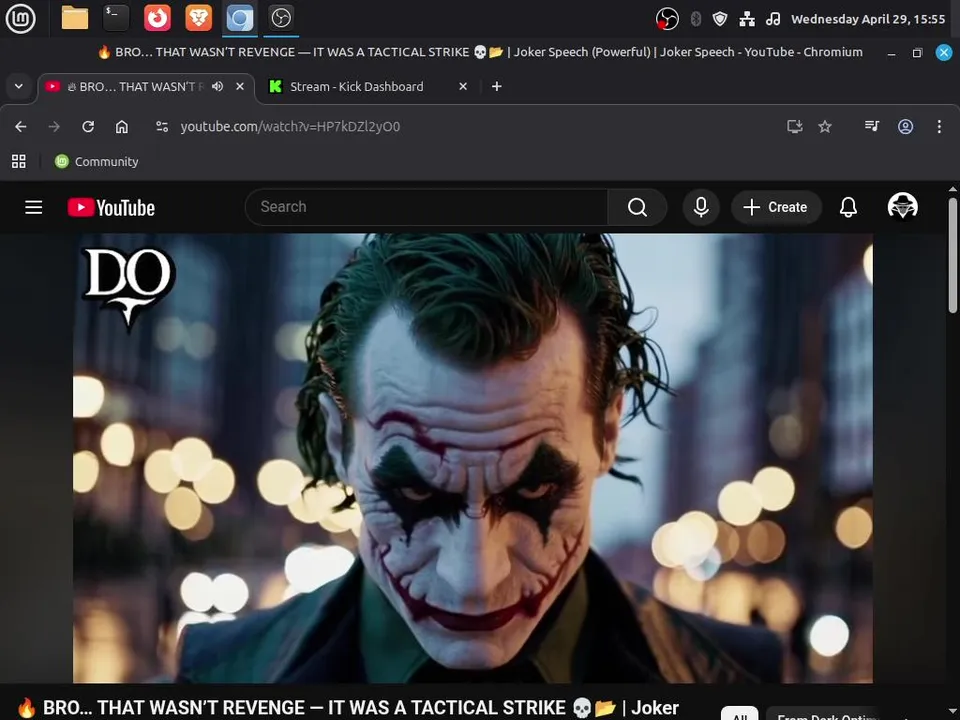This screenshot has width=960, height=720.
Task: Bookmark this page with the star
Action: click(x=825, y=127)
